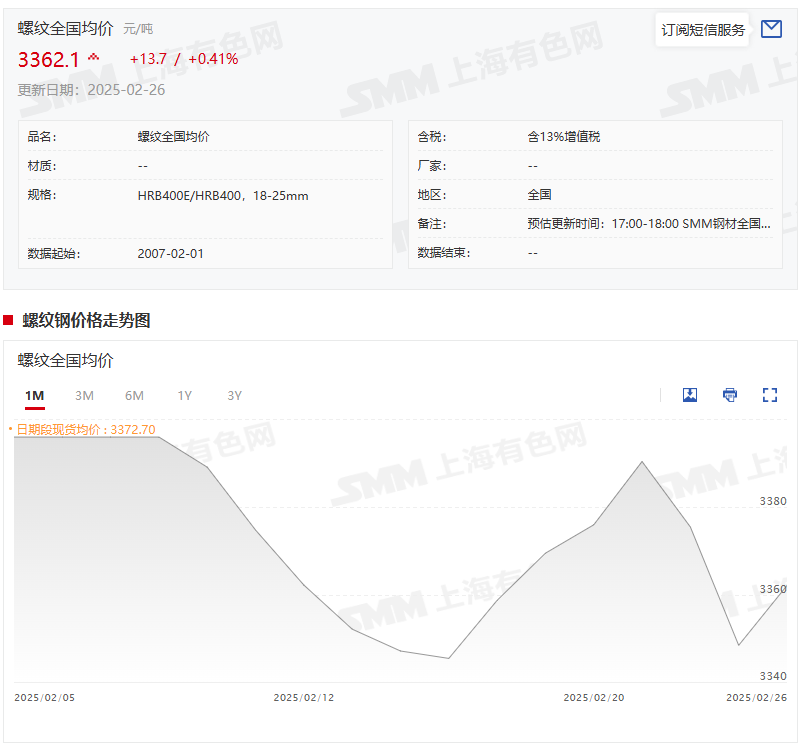Open the 6M chart view
This screenshot has width=805, height=750.
pos(134,396)
